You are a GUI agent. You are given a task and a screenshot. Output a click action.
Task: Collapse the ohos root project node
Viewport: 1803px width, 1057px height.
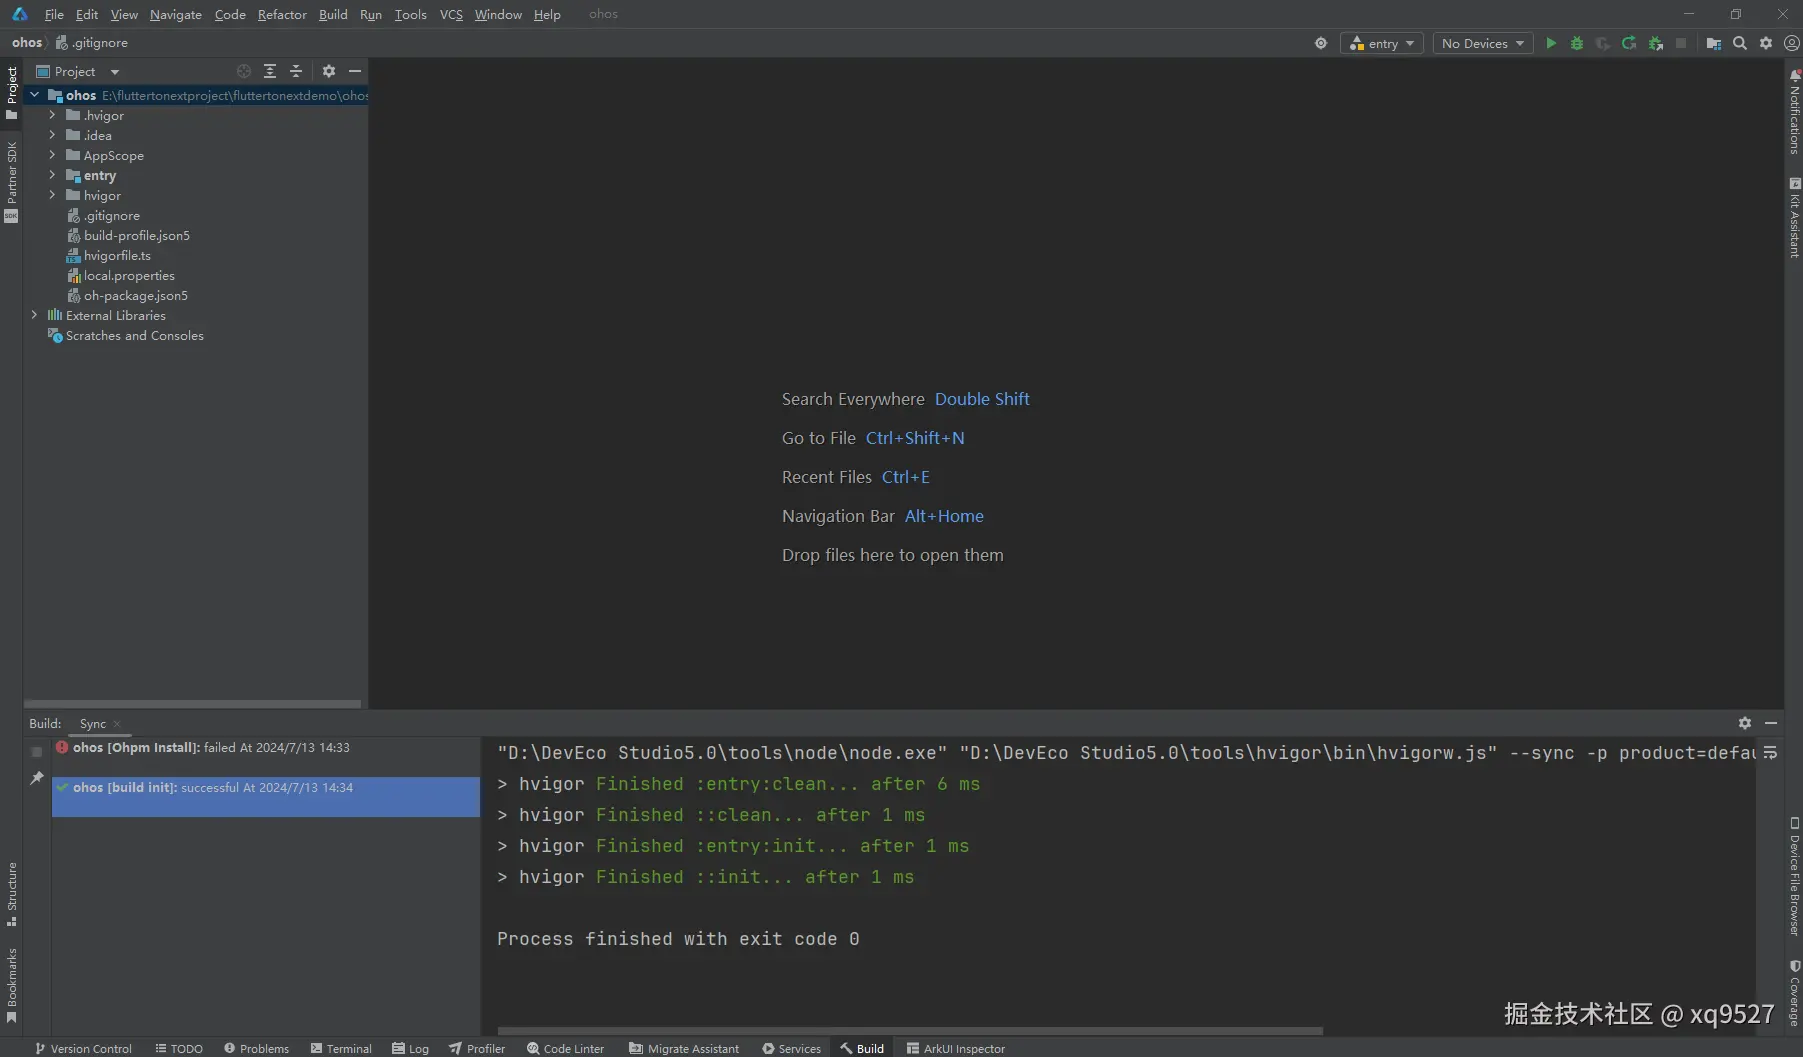coord(34,95)
